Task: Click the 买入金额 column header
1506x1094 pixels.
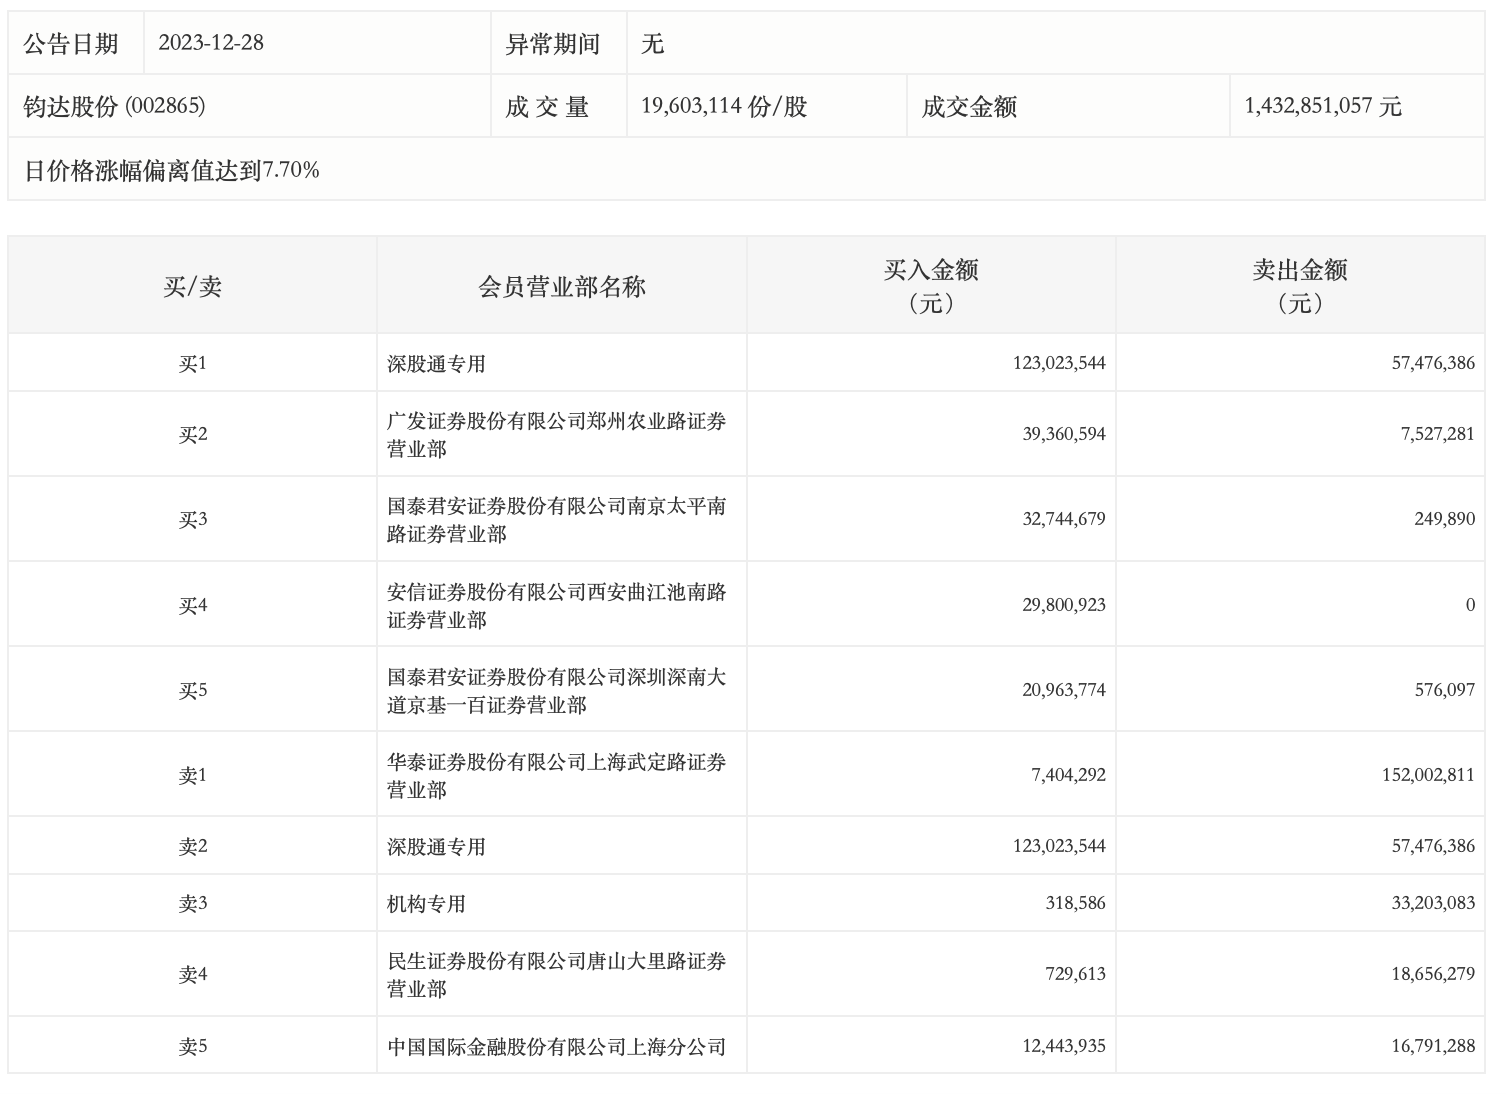Action: 930,285
